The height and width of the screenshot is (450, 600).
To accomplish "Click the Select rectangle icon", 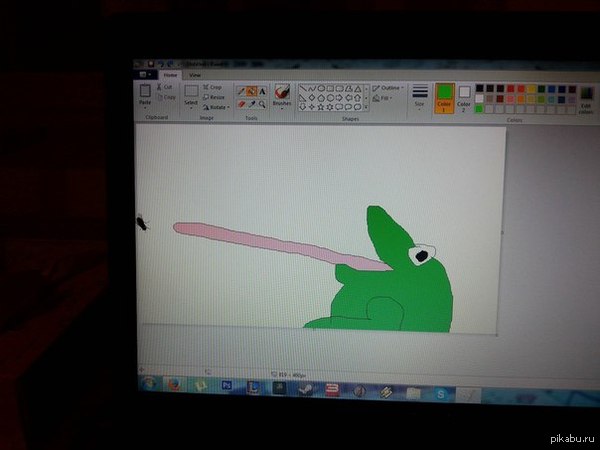I will tap(191, 91).
